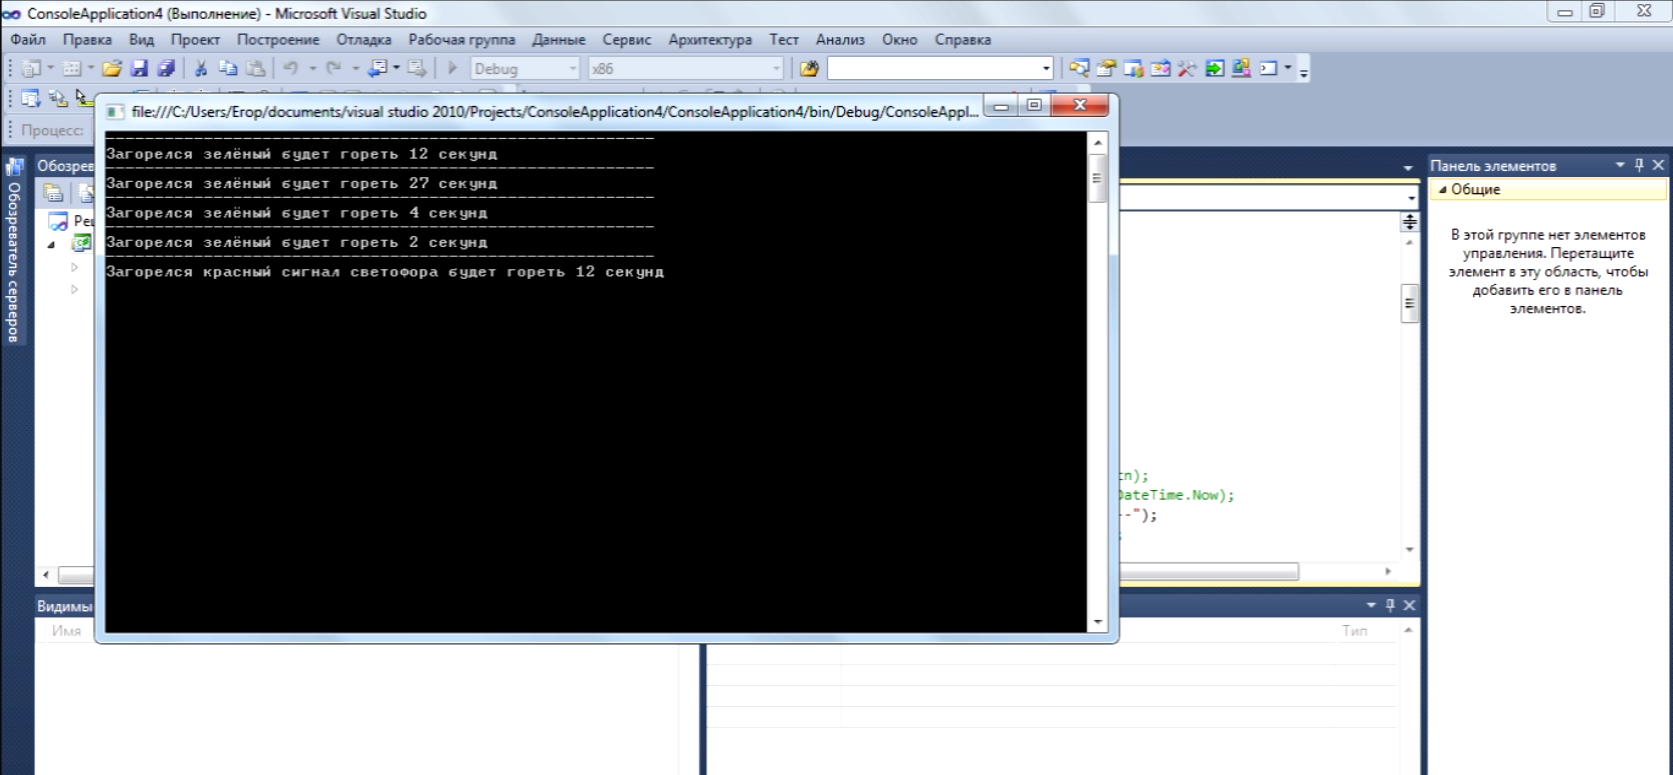Open the Find combo box dropdown arrow

[x=1046, y=69]
